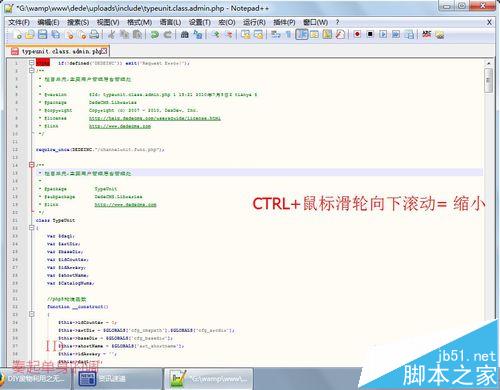Click the Paste toolbar icon
Screen dimensions: 500x390
(x=137, y=34)
